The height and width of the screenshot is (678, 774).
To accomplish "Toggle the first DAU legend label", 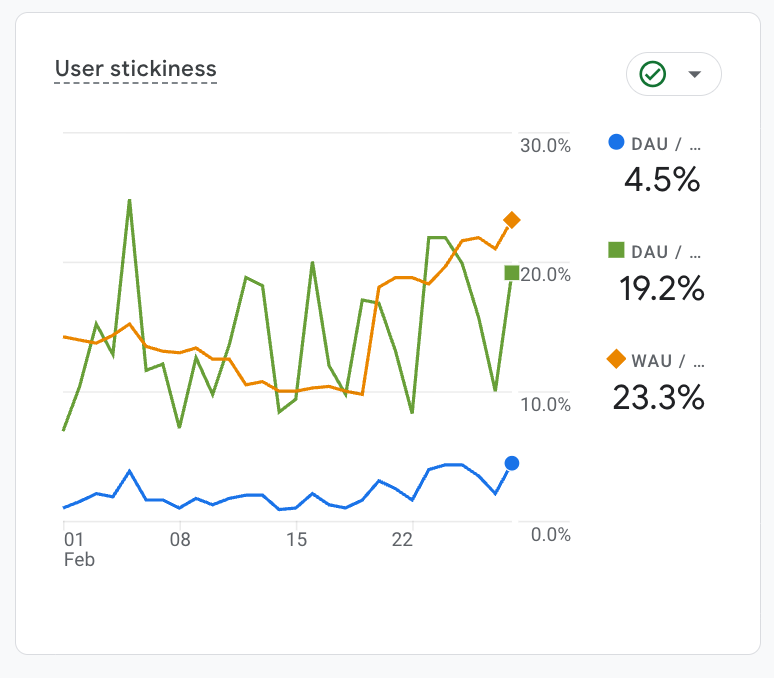I will pyautogui.click(x=666, y=144).
